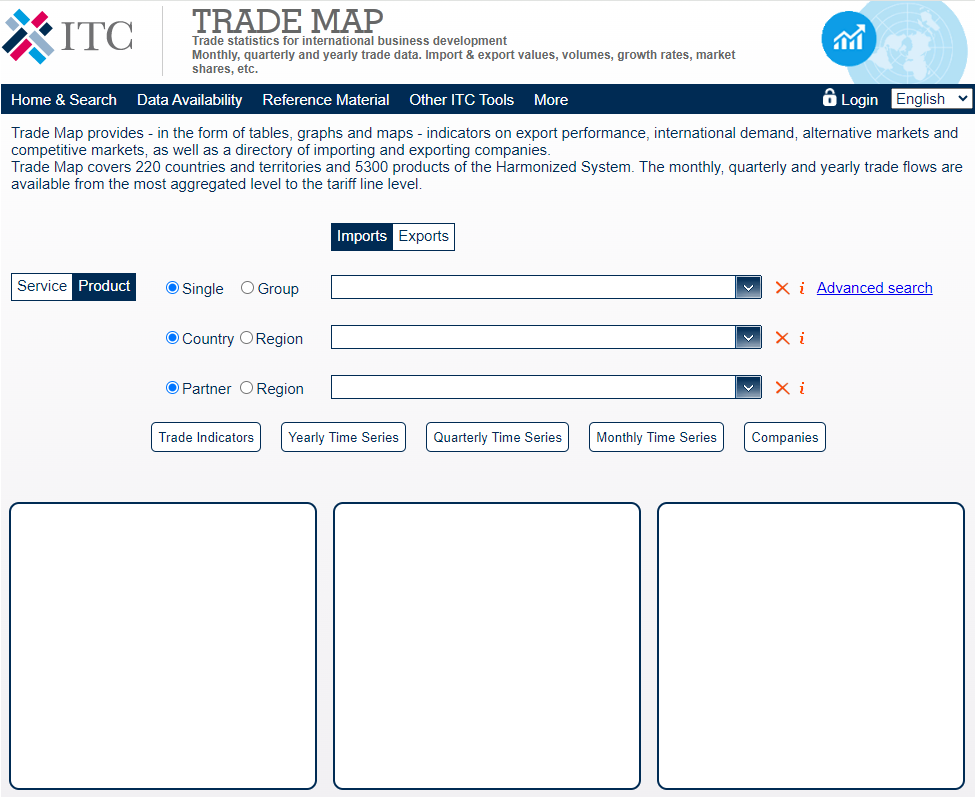Viewport: 975px width, 797px height.
Task: Expand the country selection dropdown arrow
Action: point(748,337)
